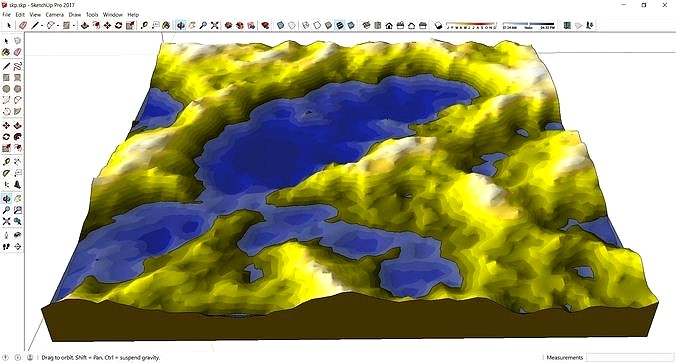The width and height of the screenshot is (676, 363).
Task: Activate the Zoom Window tool
Action: (x=17, y=210)
